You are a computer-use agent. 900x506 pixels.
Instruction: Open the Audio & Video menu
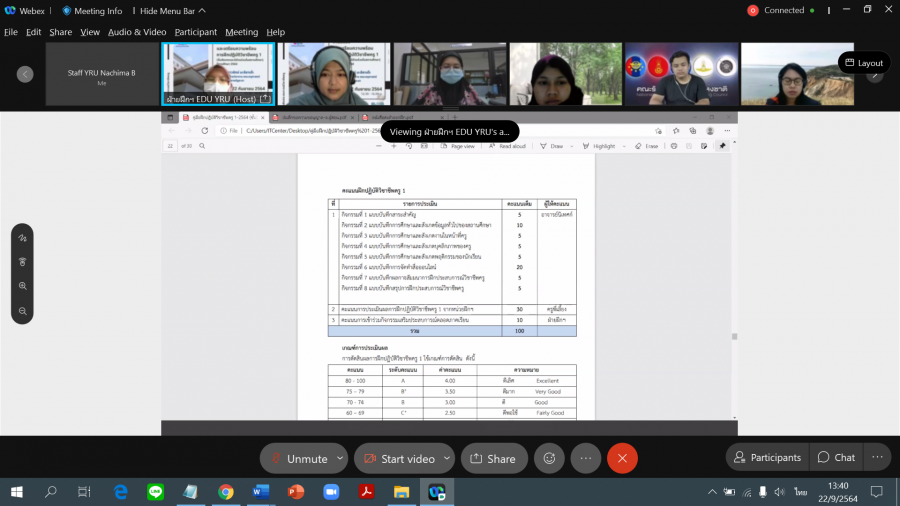[137, 32]
